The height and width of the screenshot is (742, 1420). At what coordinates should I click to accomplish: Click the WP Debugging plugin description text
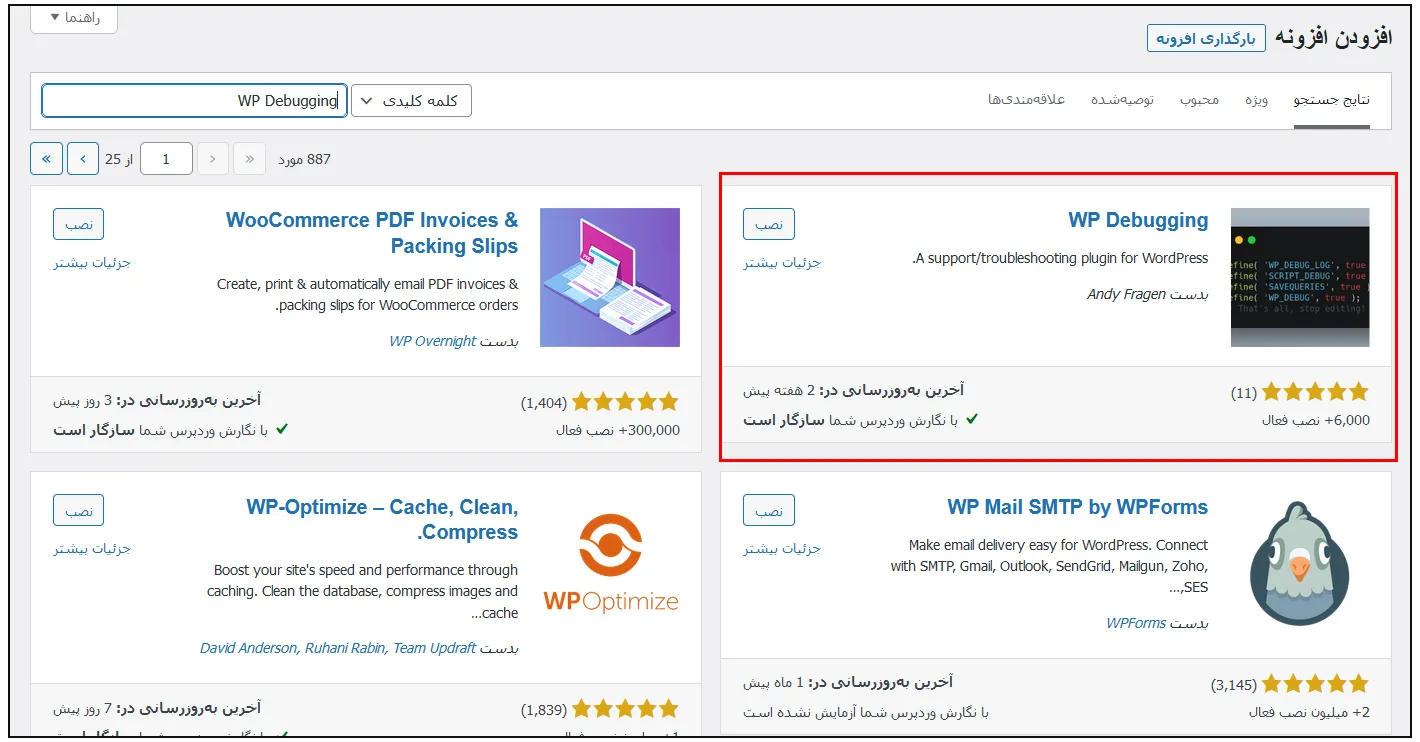pos(1061,258)
